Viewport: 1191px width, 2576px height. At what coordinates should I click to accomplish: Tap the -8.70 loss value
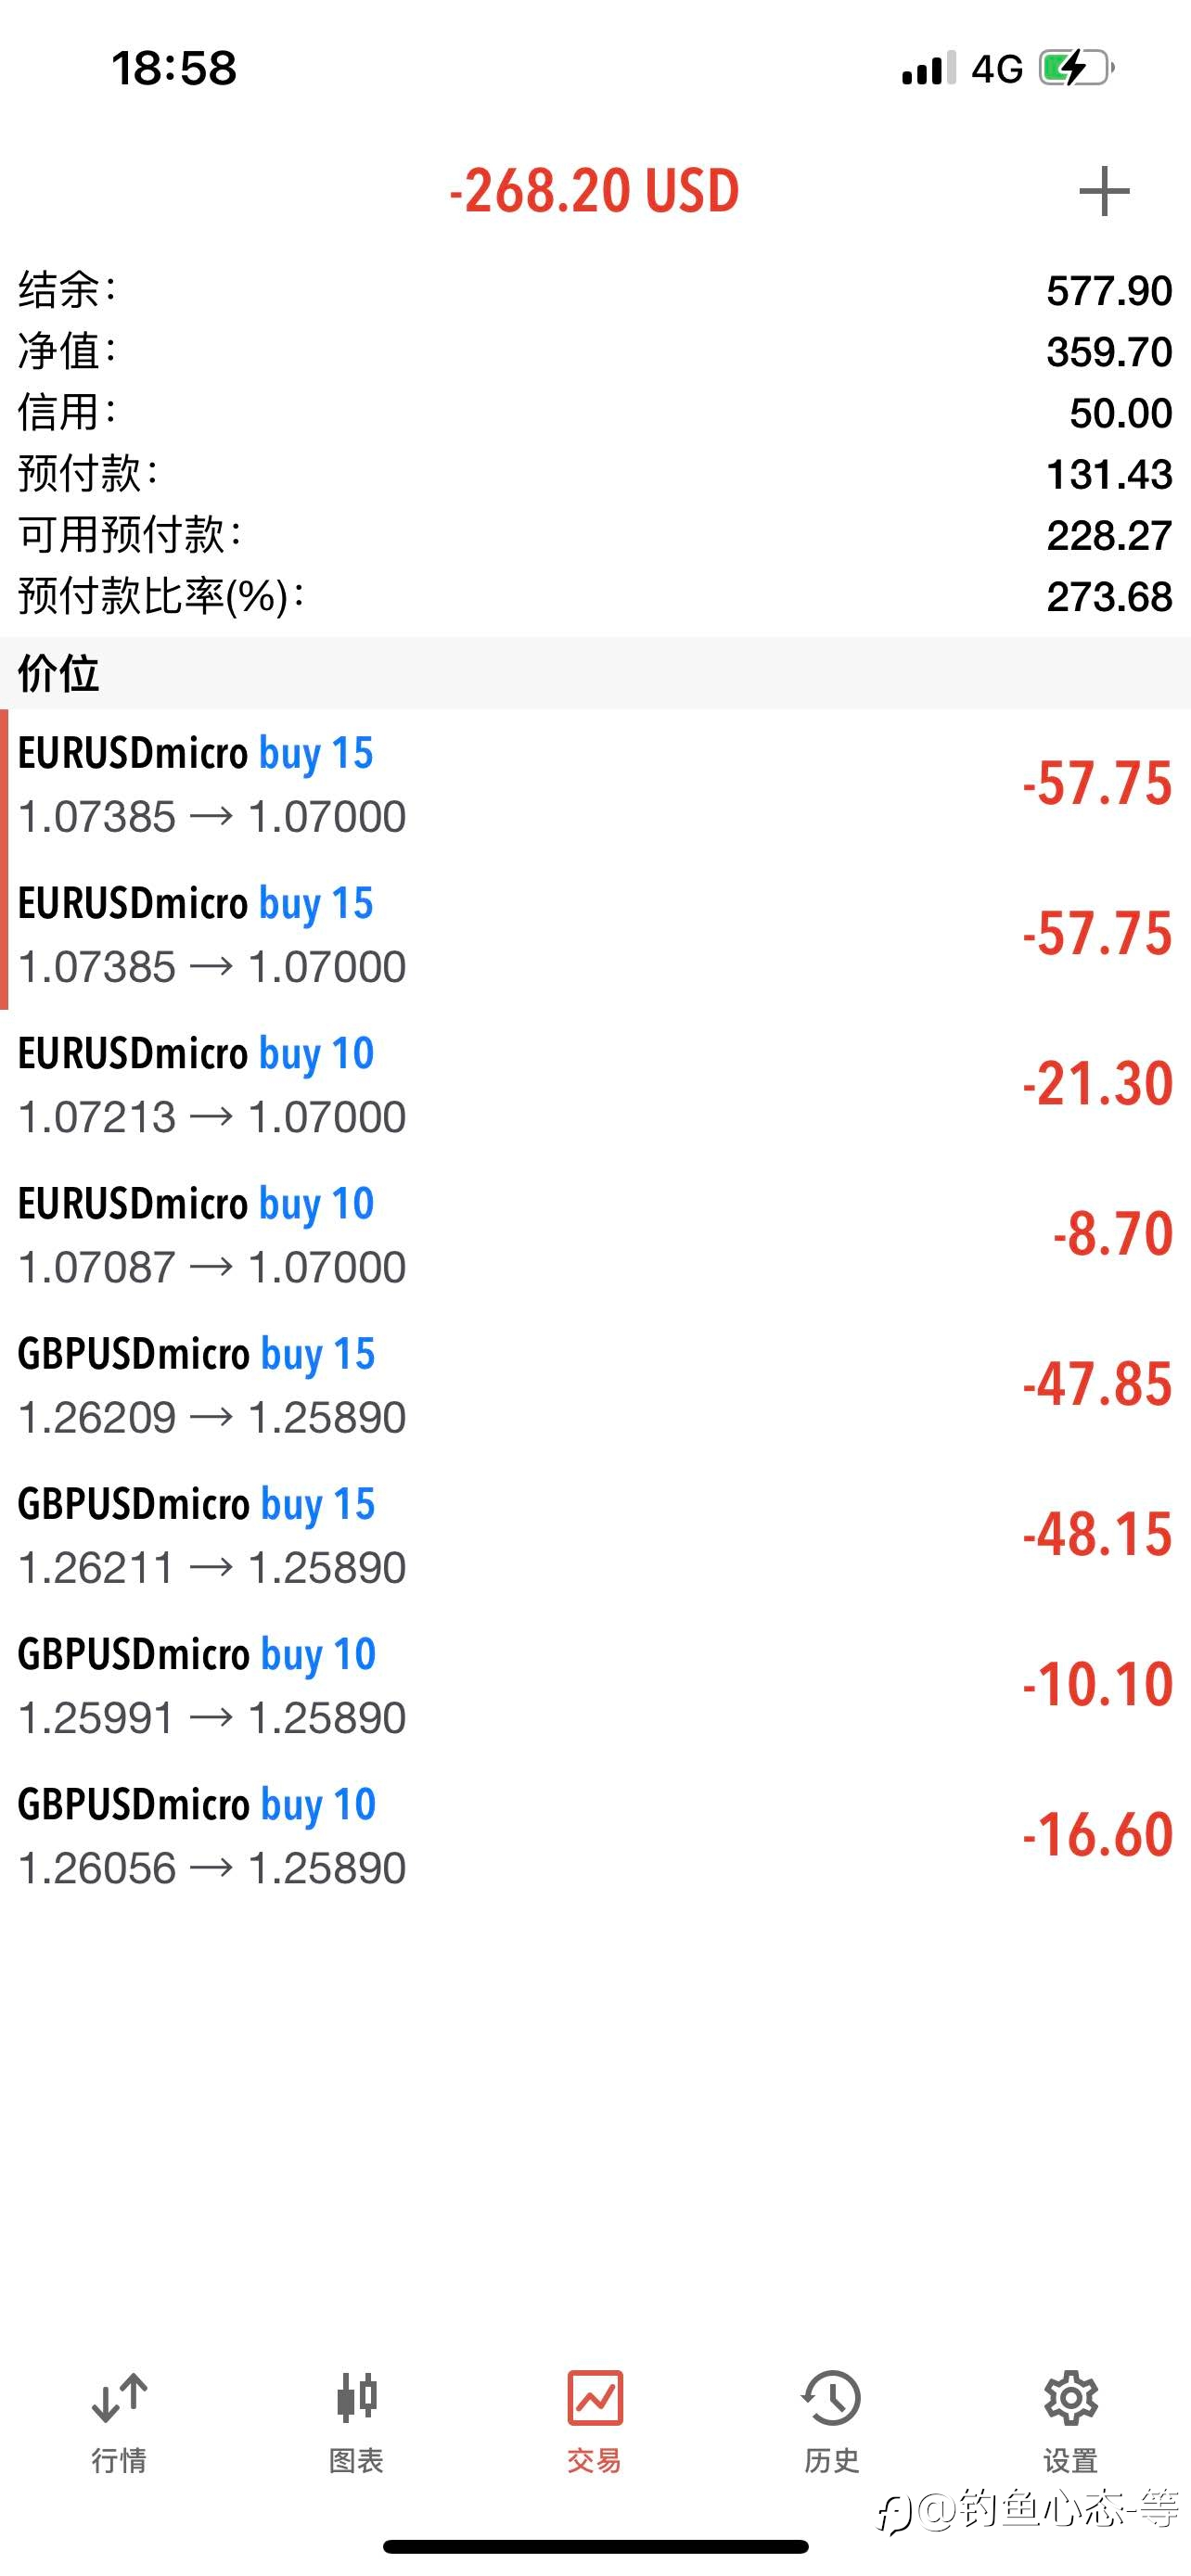(1112, 1234)
